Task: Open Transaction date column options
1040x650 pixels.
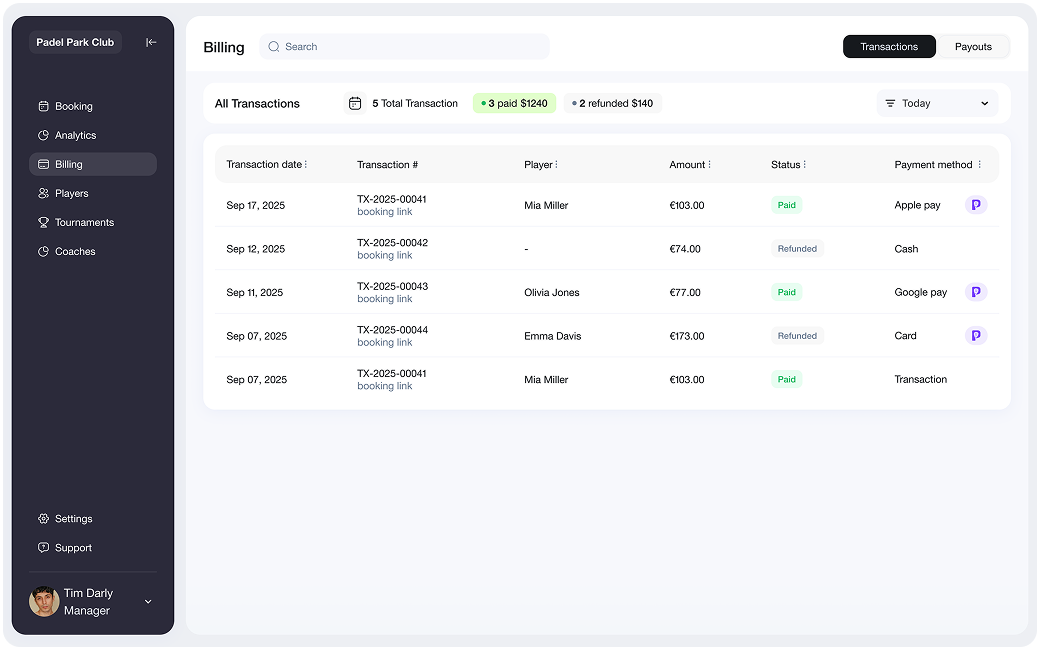Action: [x=306, y=164]
